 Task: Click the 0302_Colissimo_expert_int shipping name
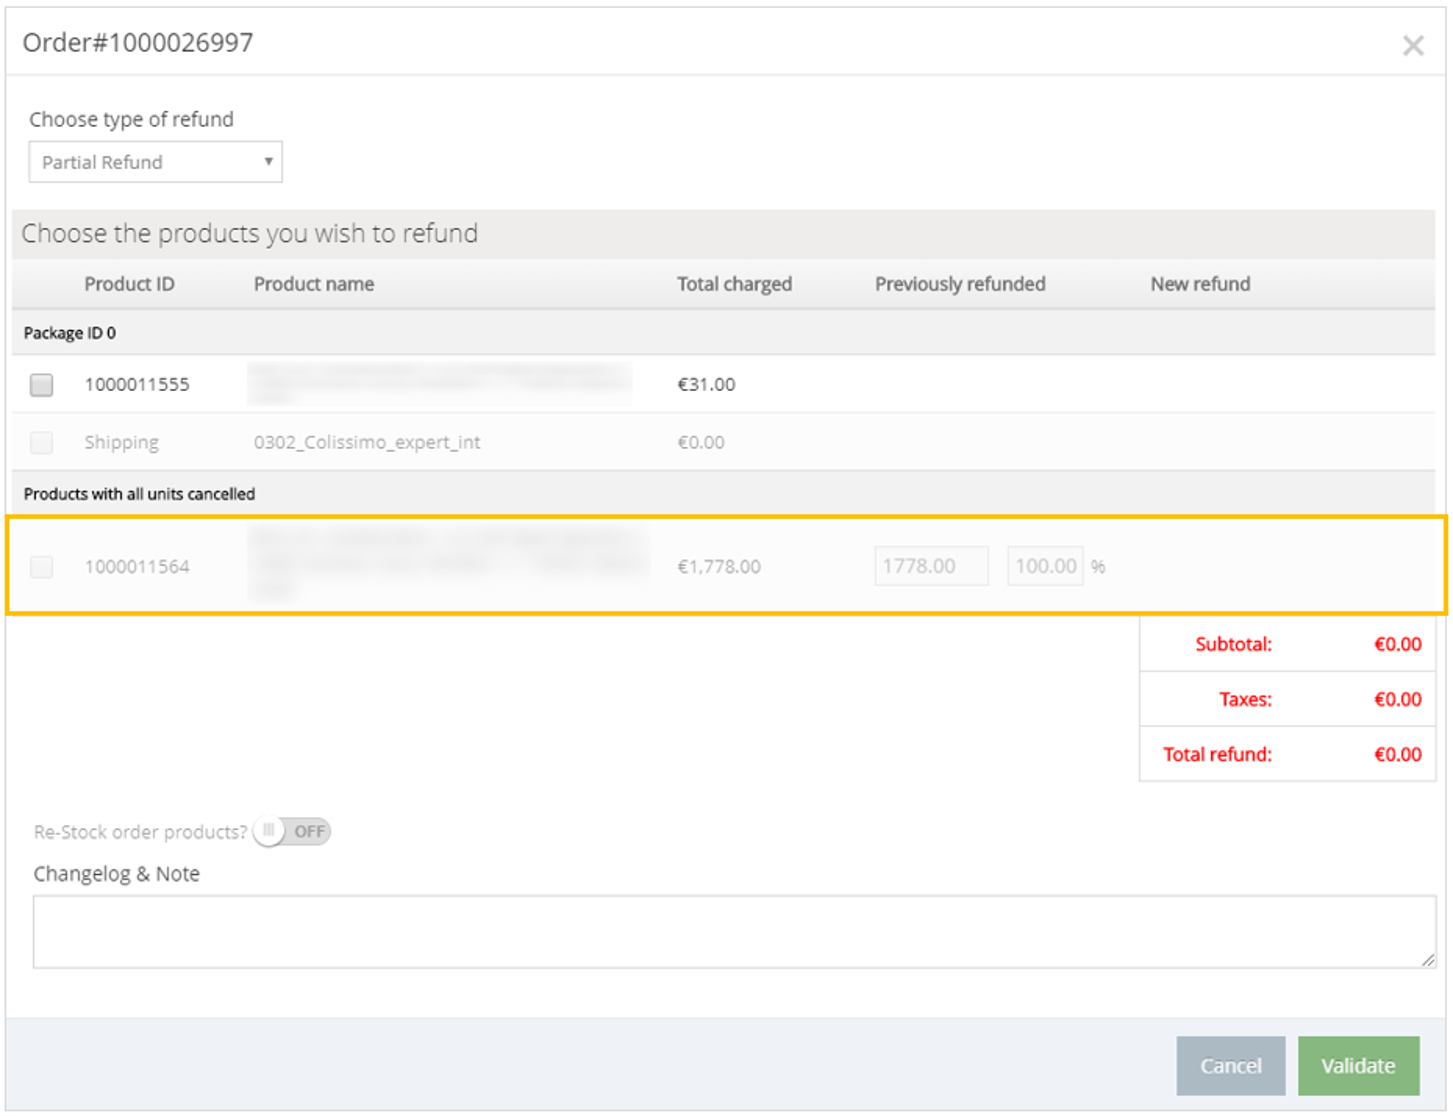tap(366, 442)
